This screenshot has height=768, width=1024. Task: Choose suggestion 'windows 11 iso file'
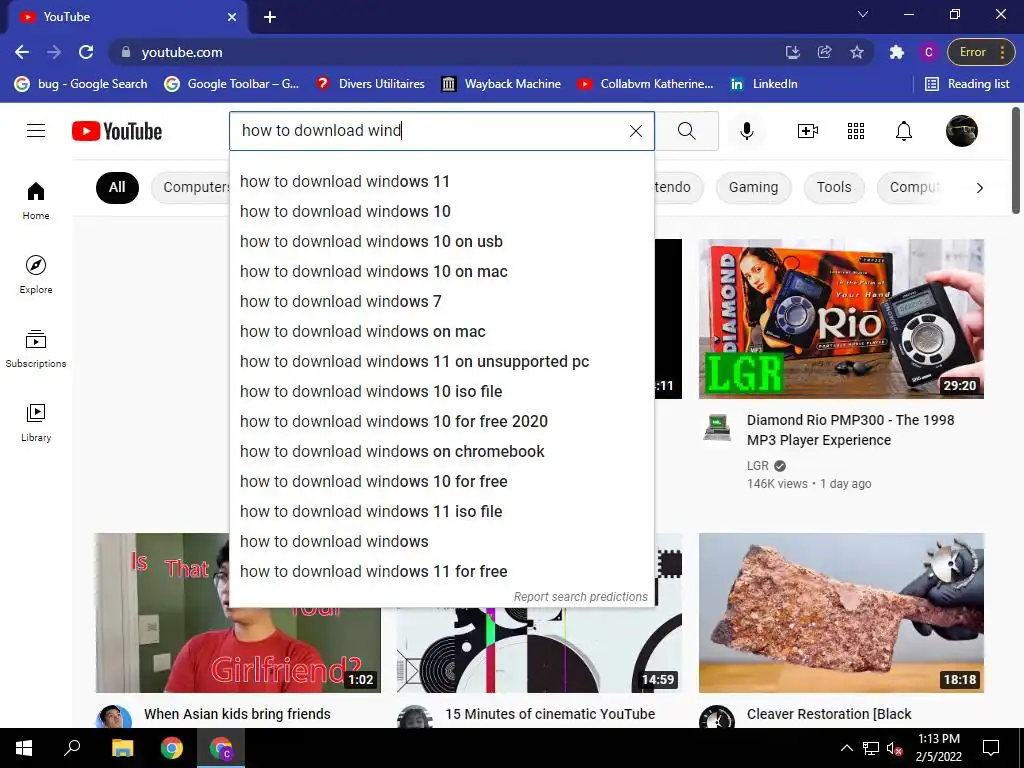[x=441, y=511]
